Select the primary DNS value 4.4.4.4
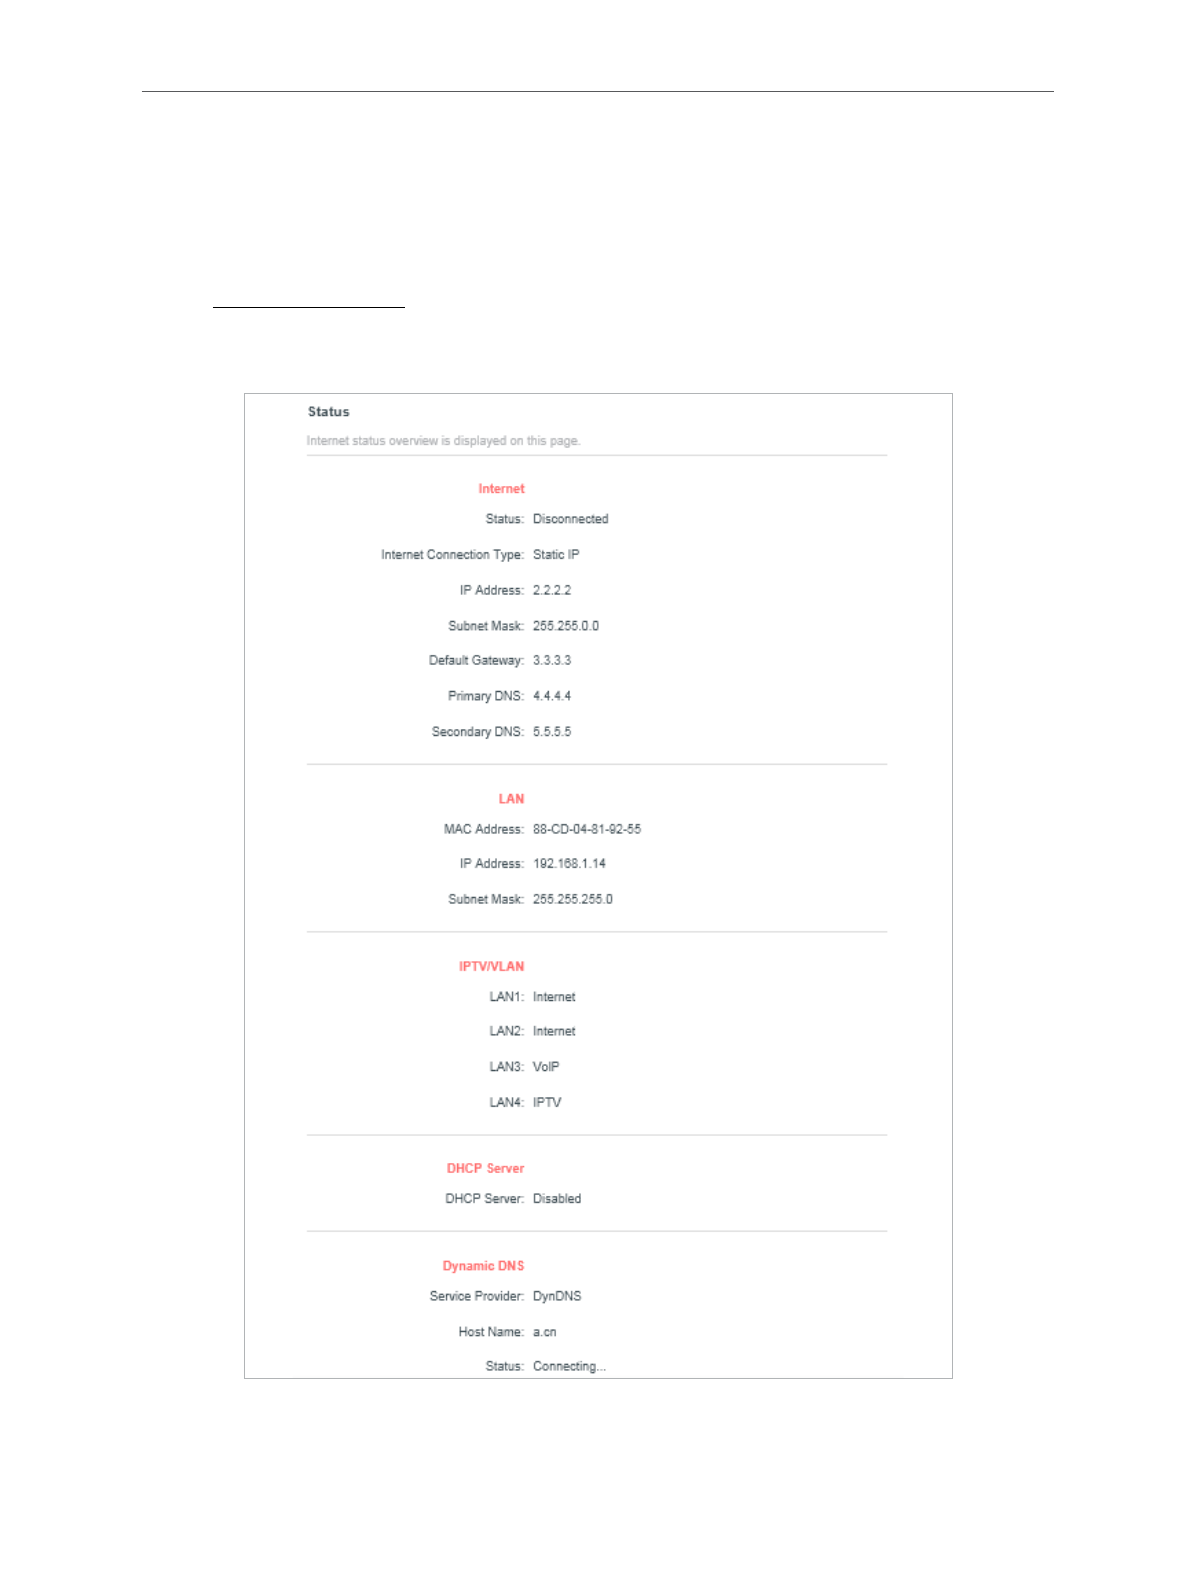Image resolution: width=1196 pixels, height=1582 pixels. click(552, 696)
